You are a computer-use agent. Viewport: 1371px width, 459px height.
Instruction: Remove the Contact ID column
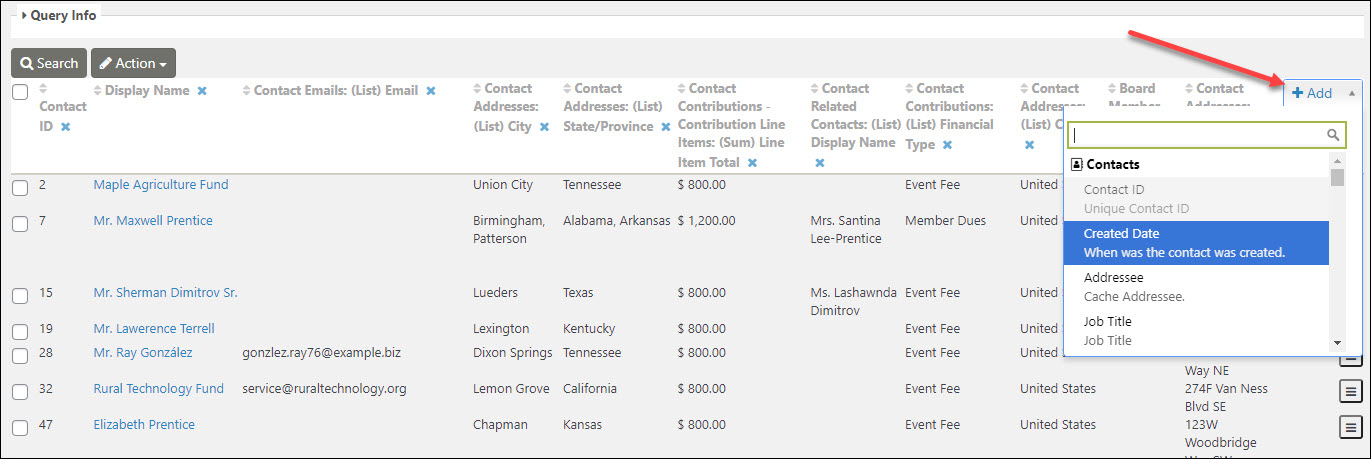[x=65, y=127]
